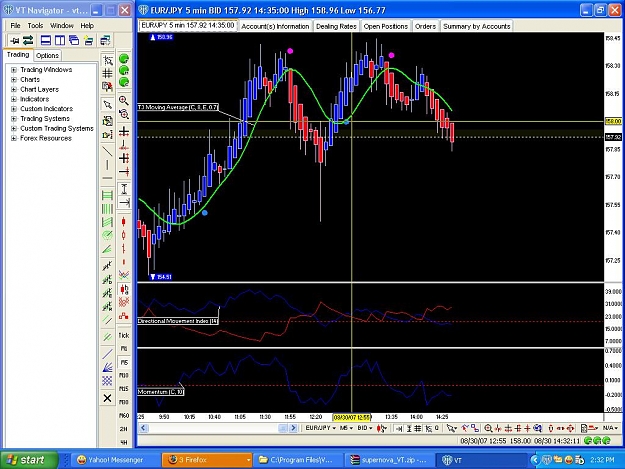The image size is (625, 469).
Task: Open the Tools menu
Action: pos(35,26)
